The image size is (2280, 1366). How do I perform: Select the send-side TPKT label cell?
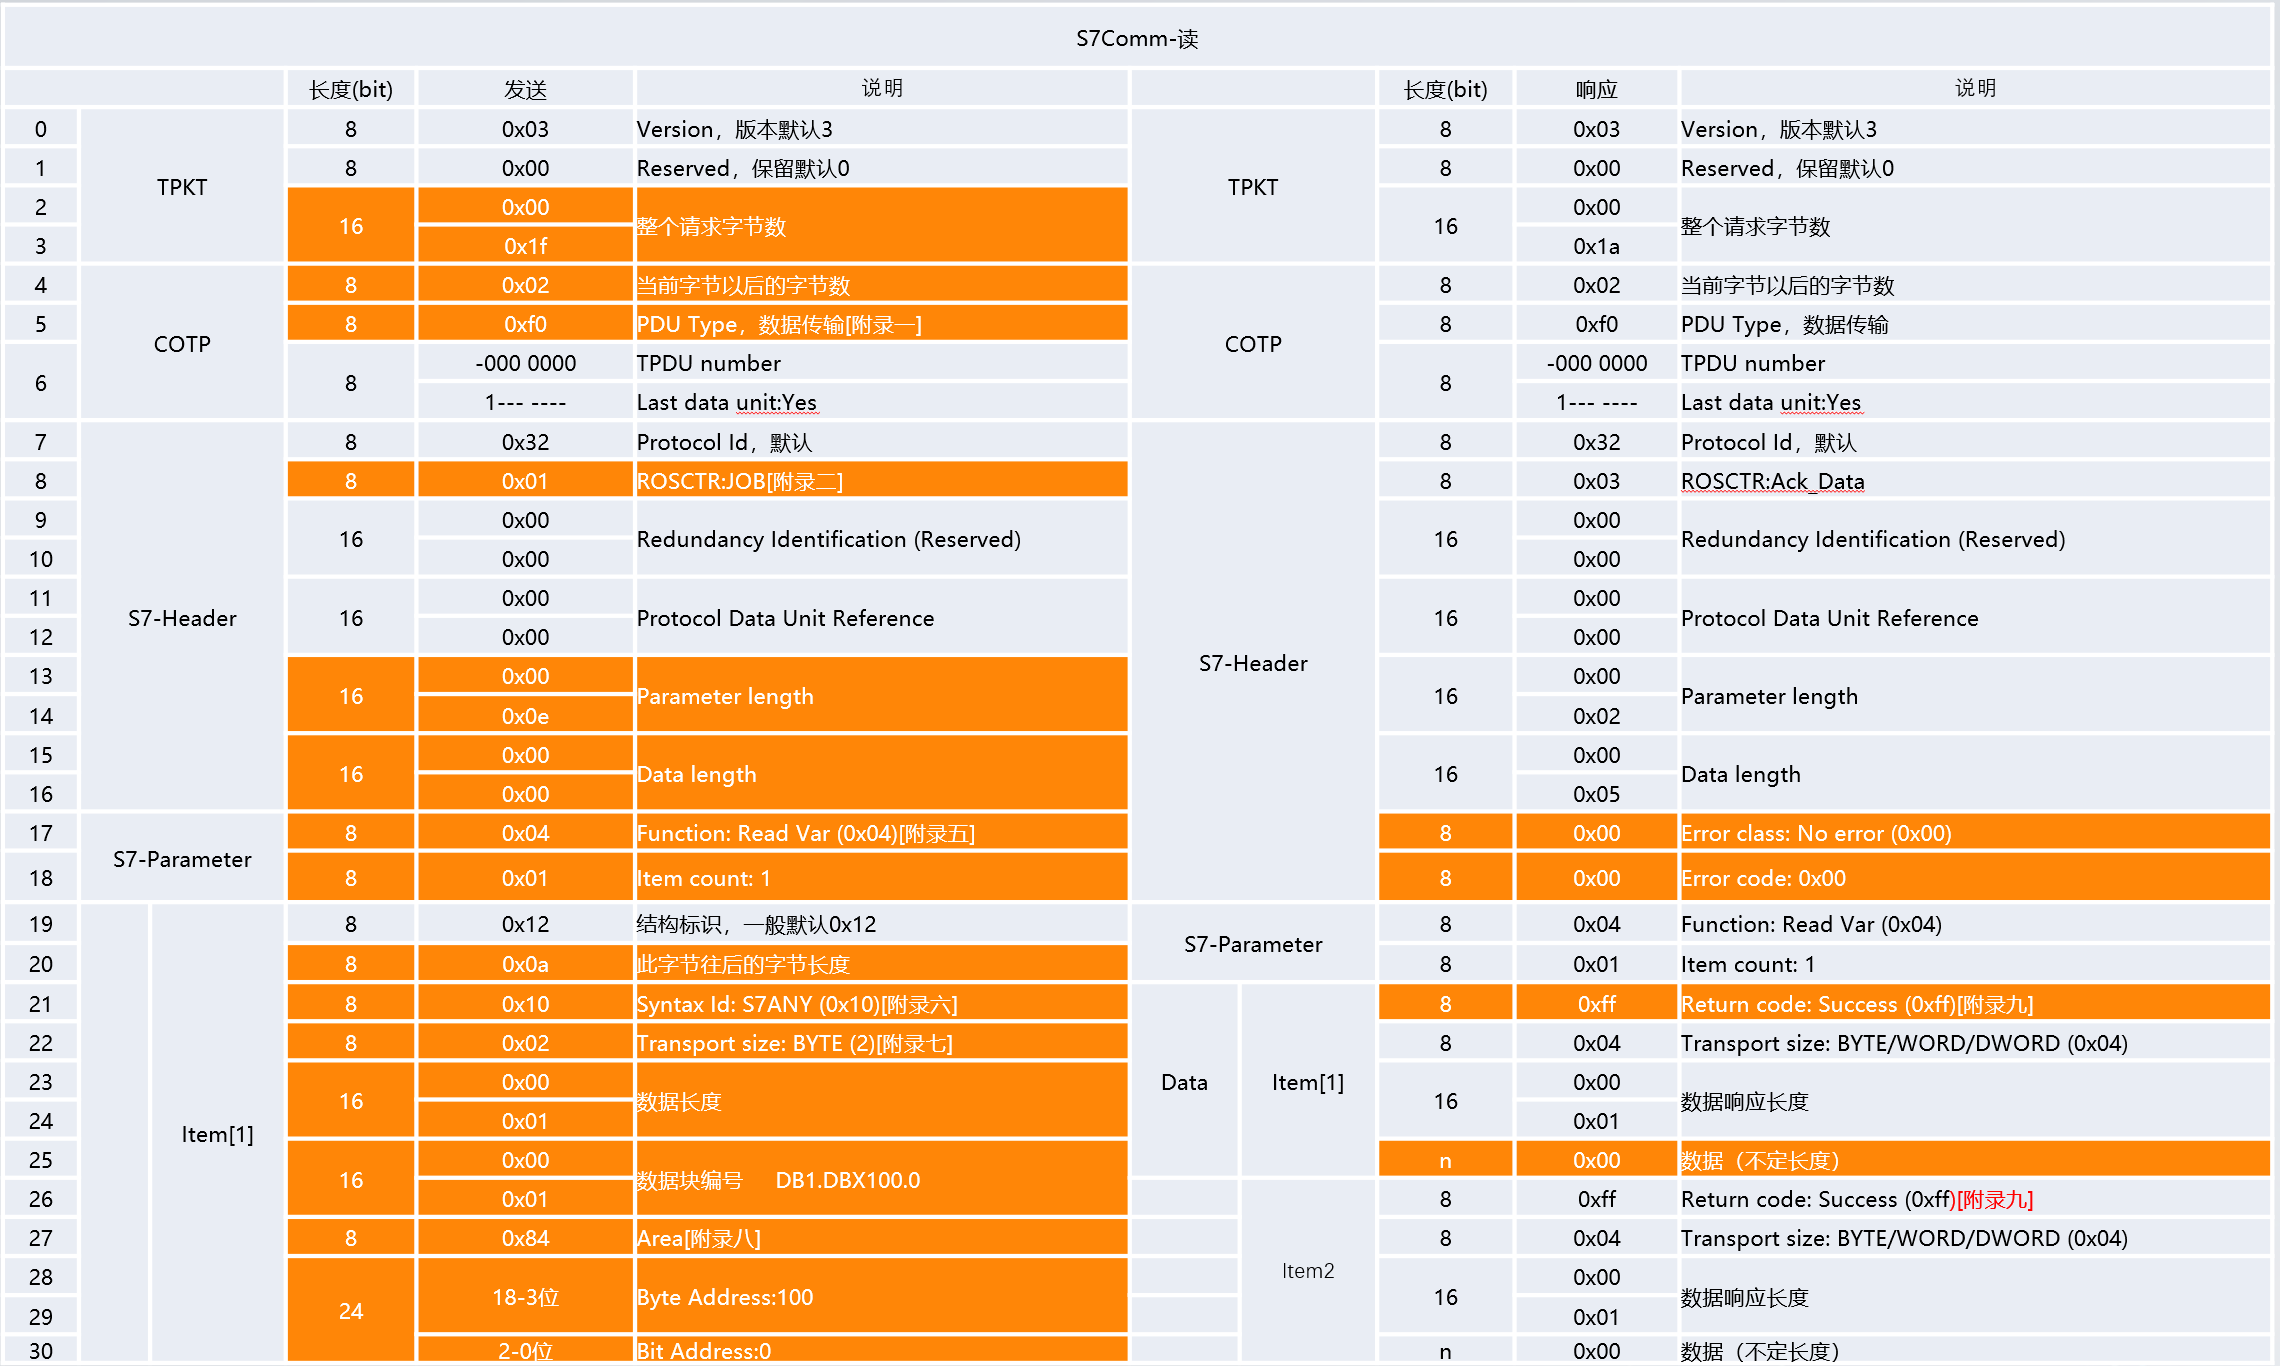182,187
